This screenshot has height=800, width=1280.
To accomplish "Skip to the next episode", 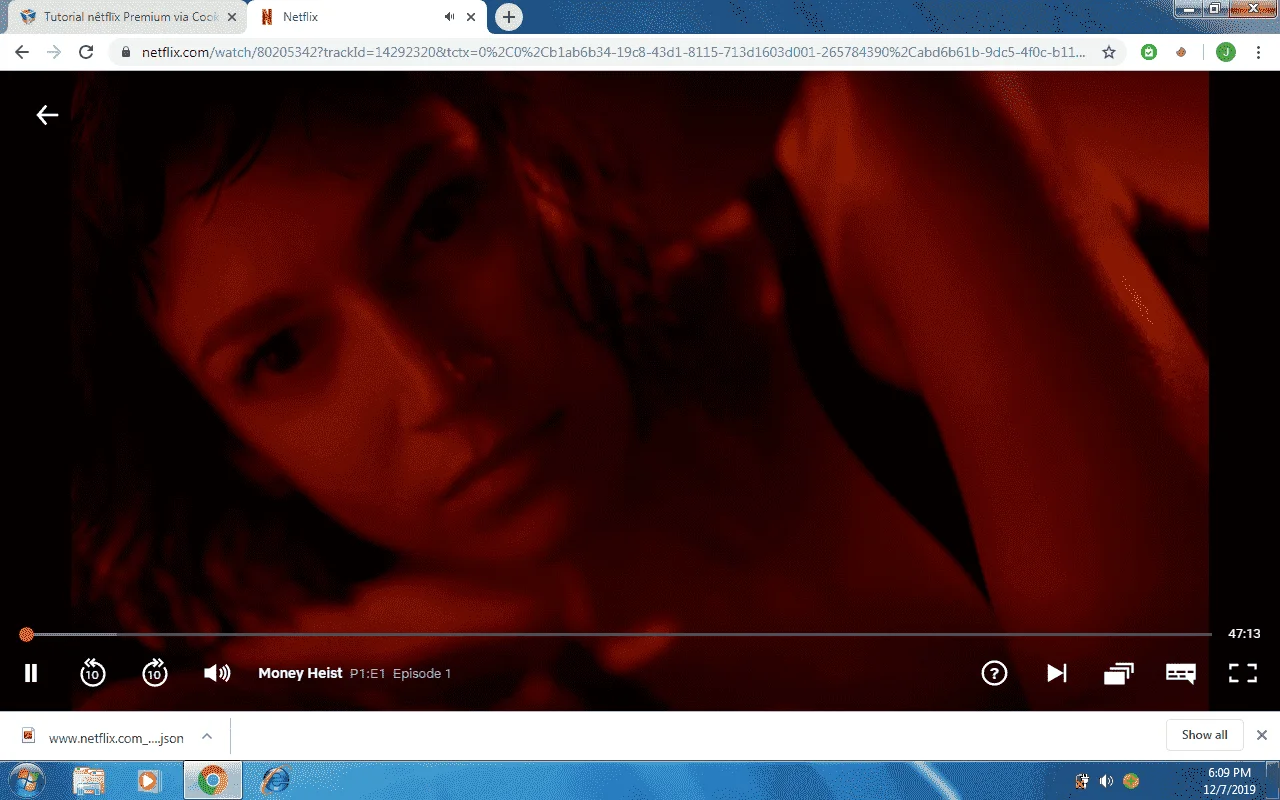I will [1056, 673].
